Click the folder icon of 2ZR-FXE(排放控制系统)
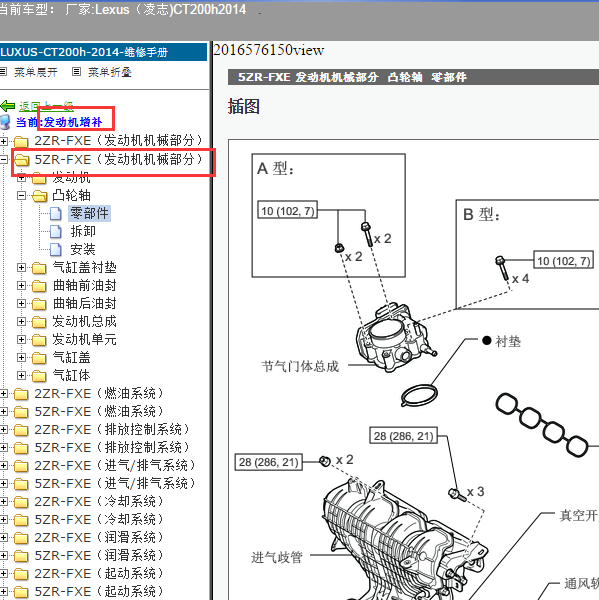This screenshot has height=600, width=599. [21, 430]
